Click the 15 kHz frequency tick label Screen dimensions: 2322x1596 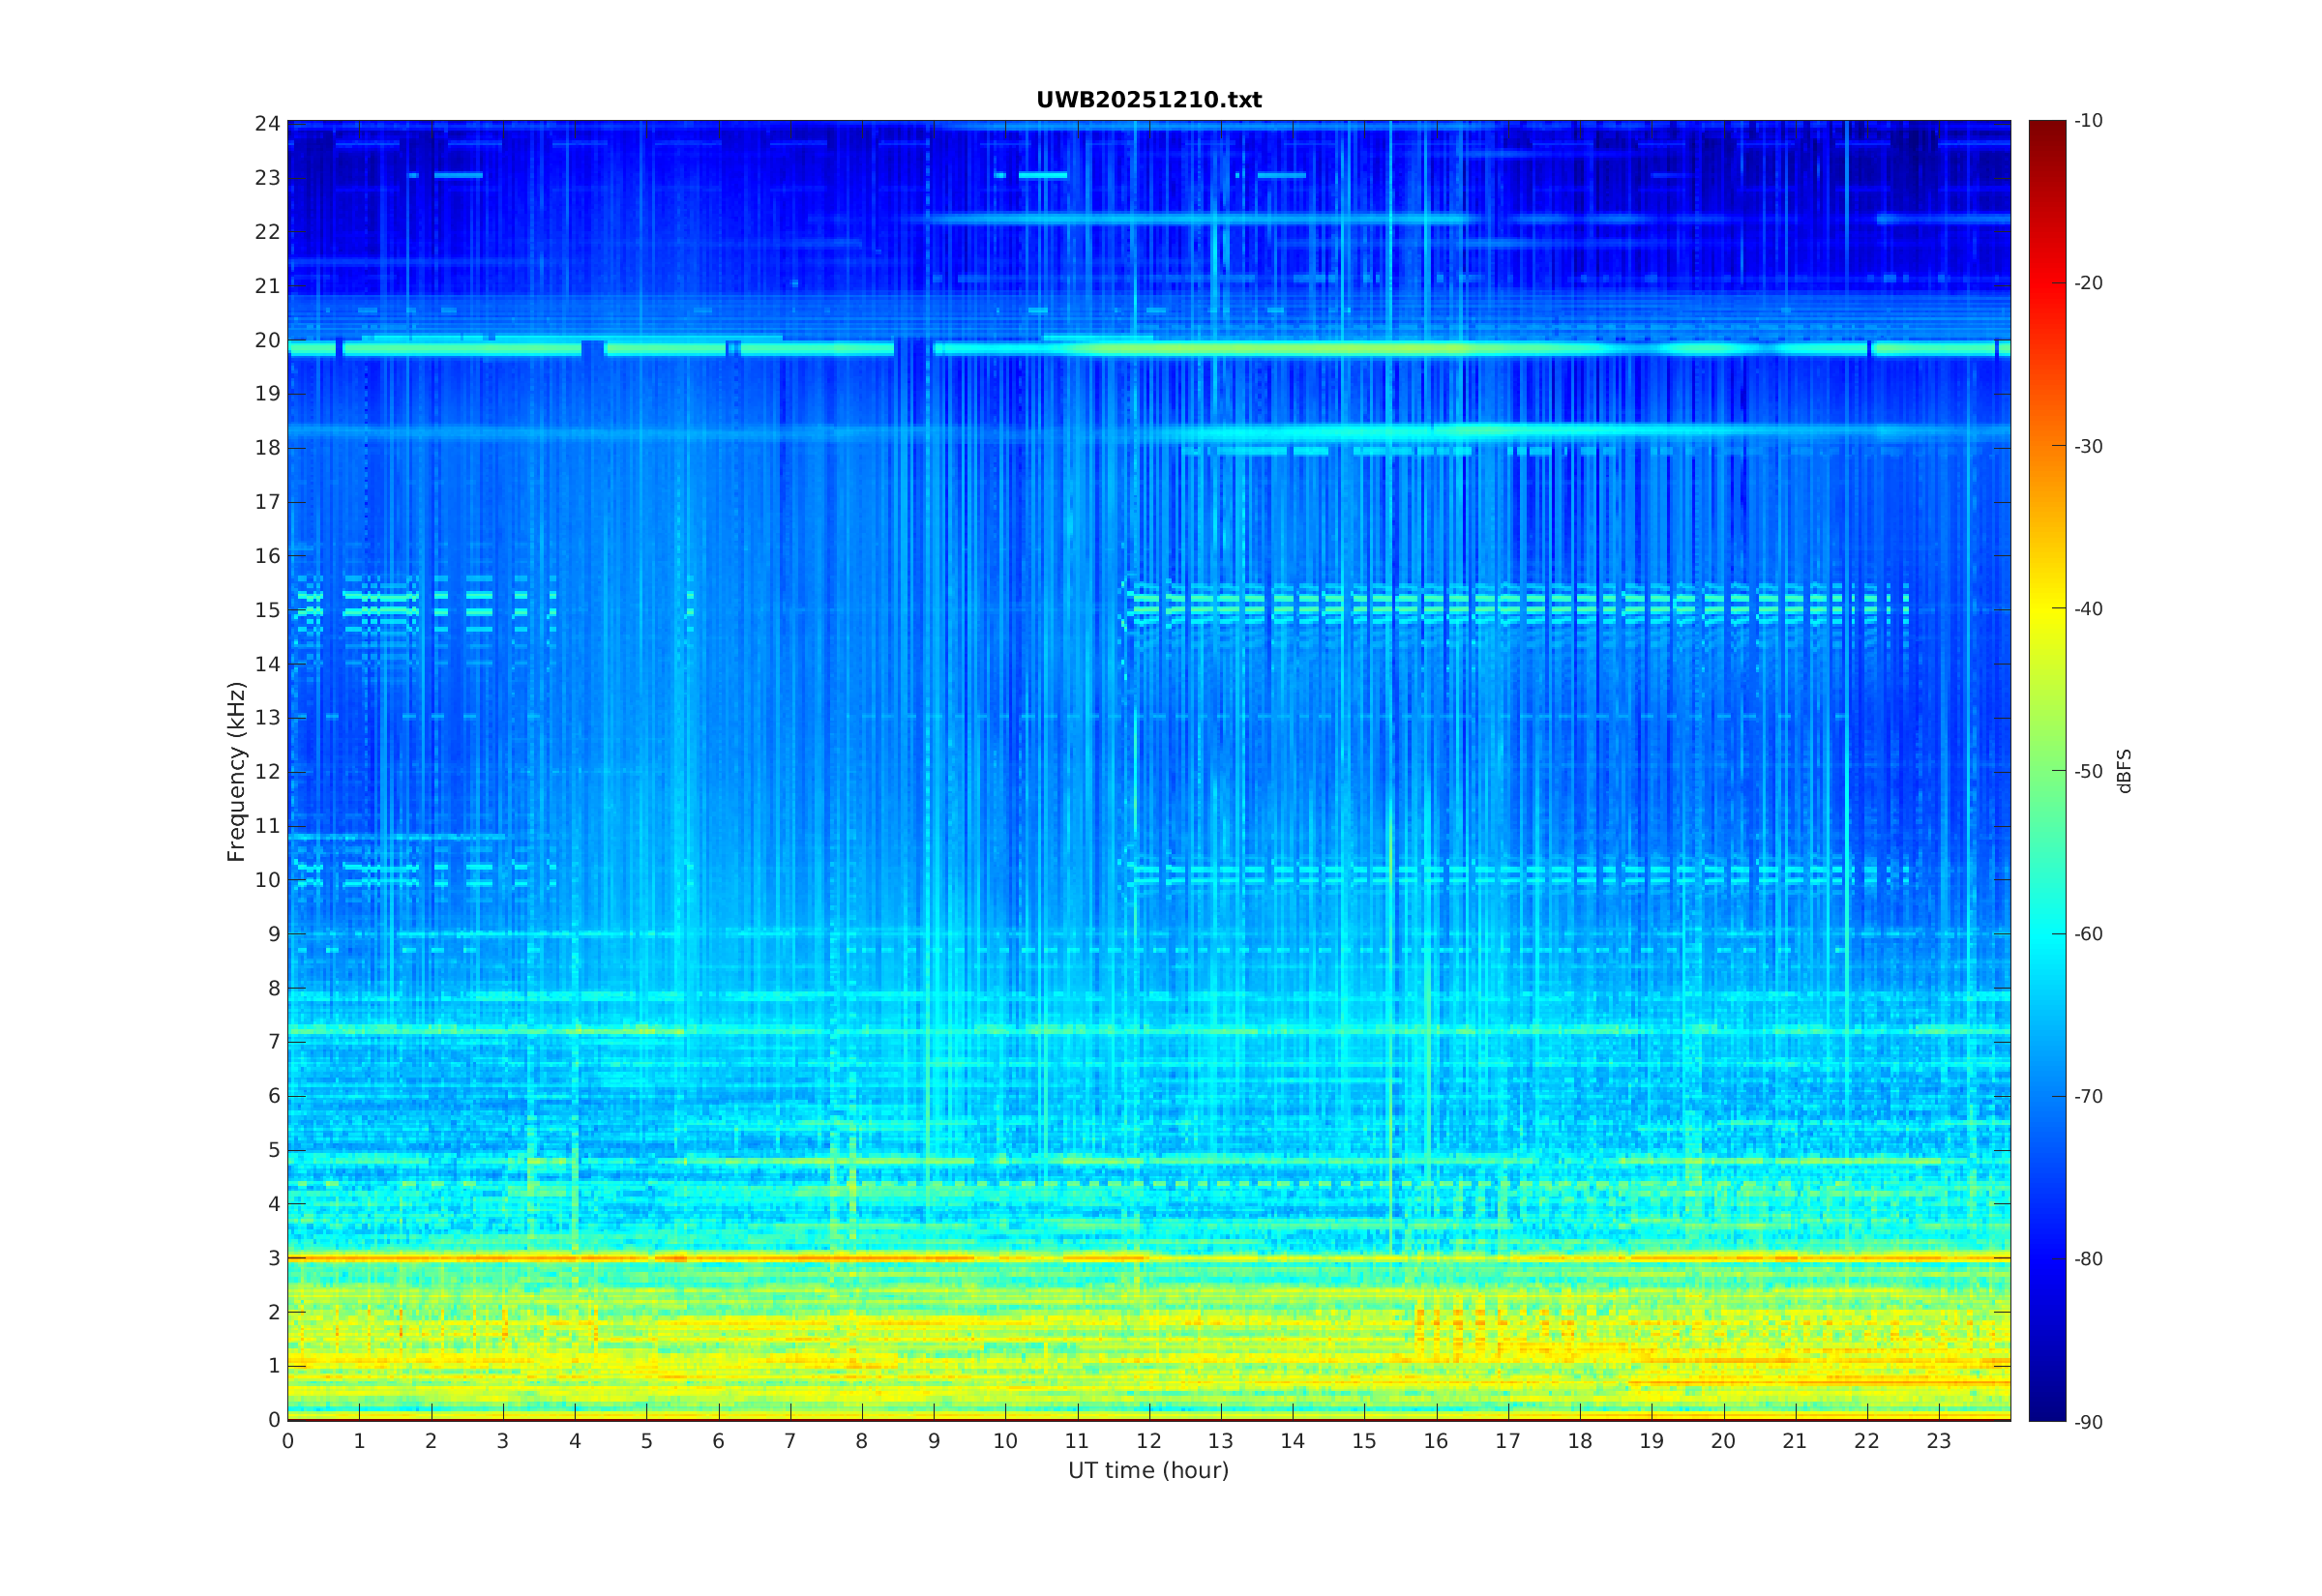[x=267, y=610]
